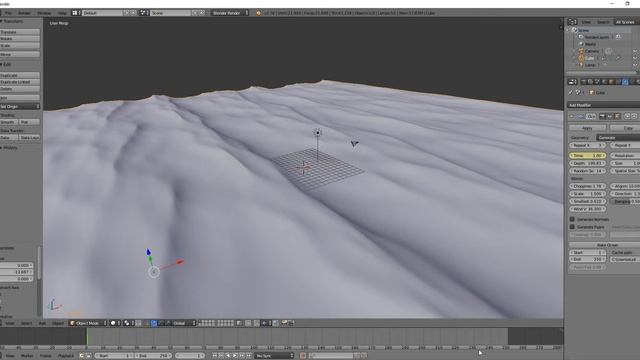The width and height of the screenshot is (640, 360).
Task: Open the File menu
Action: pos(8,13)
